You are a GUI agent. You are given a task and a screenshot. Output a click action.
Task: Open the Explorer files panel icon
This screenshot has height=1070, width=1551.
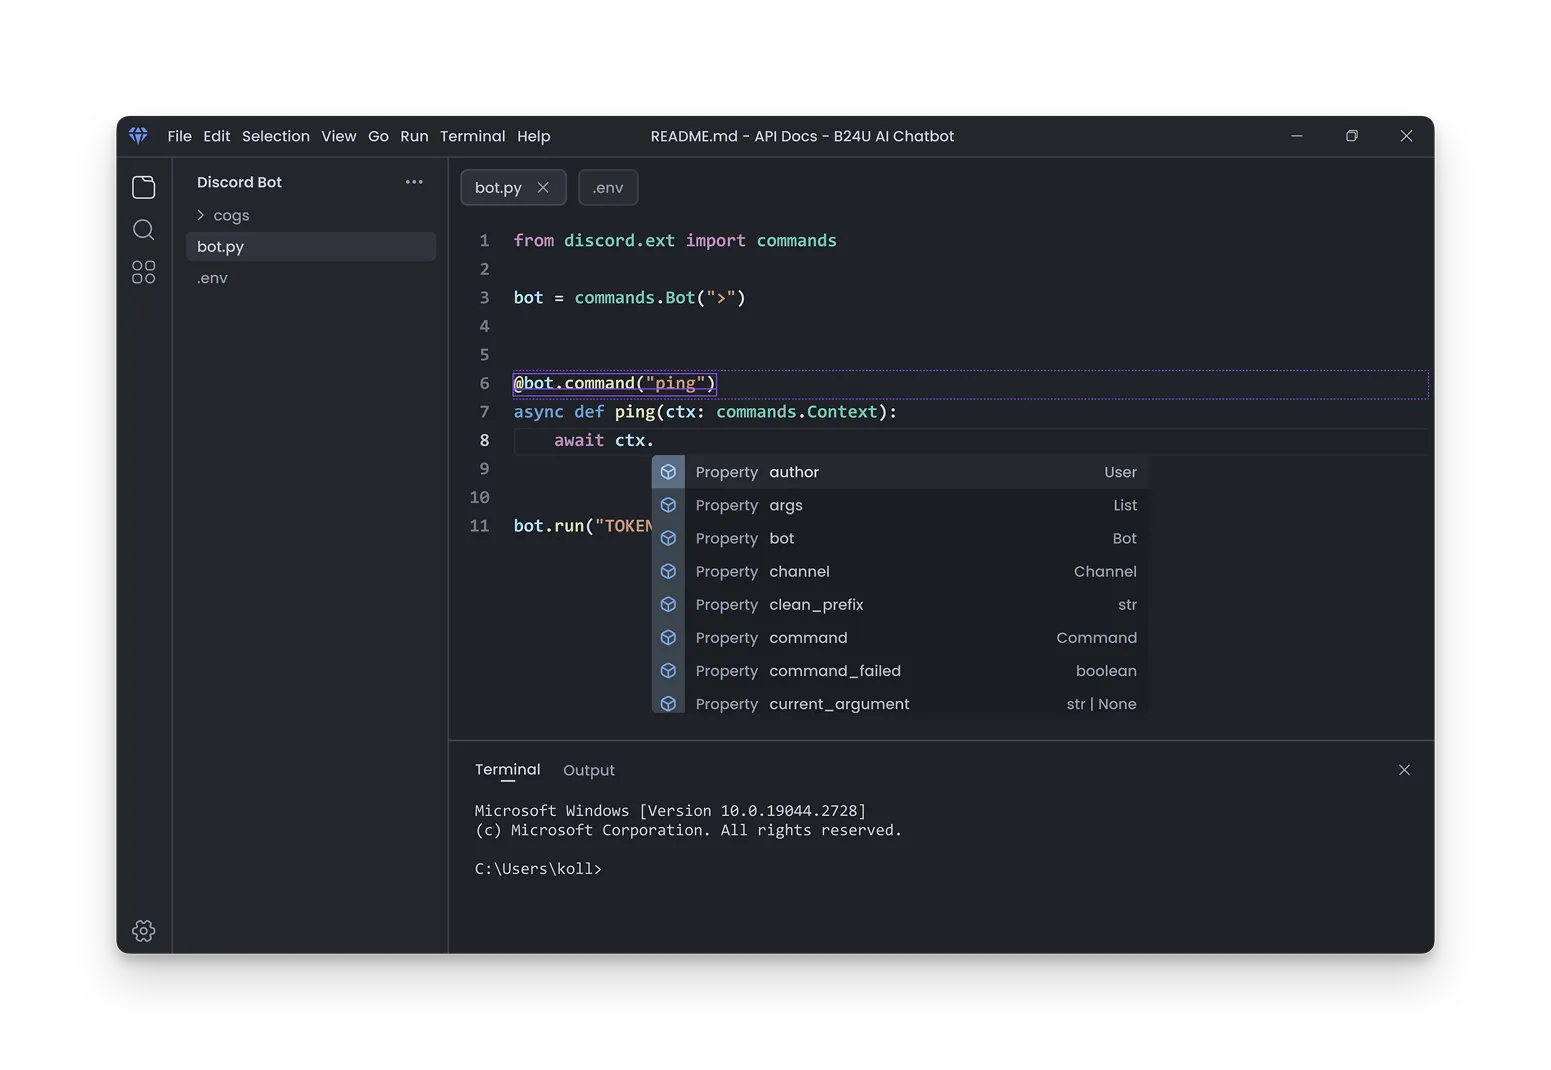pos(144,187)
